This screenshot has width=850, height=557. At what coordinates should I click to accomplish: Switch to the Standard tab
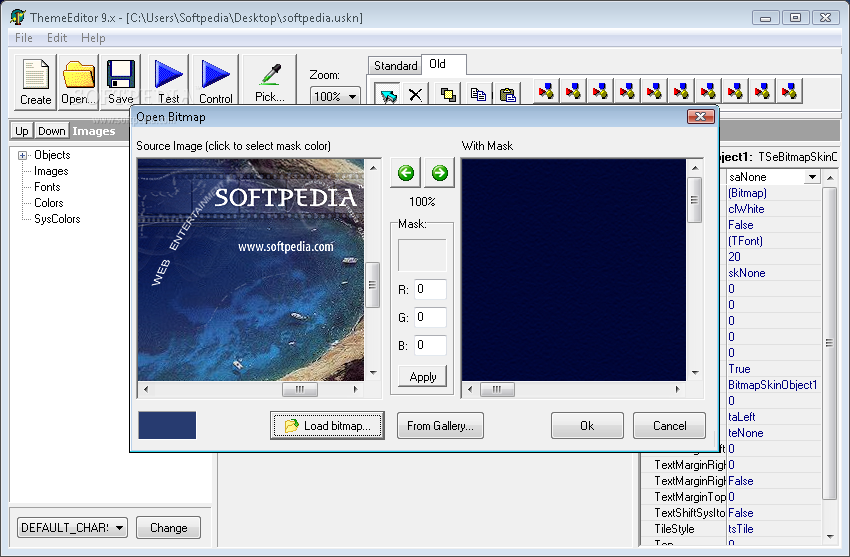(395, 66)
